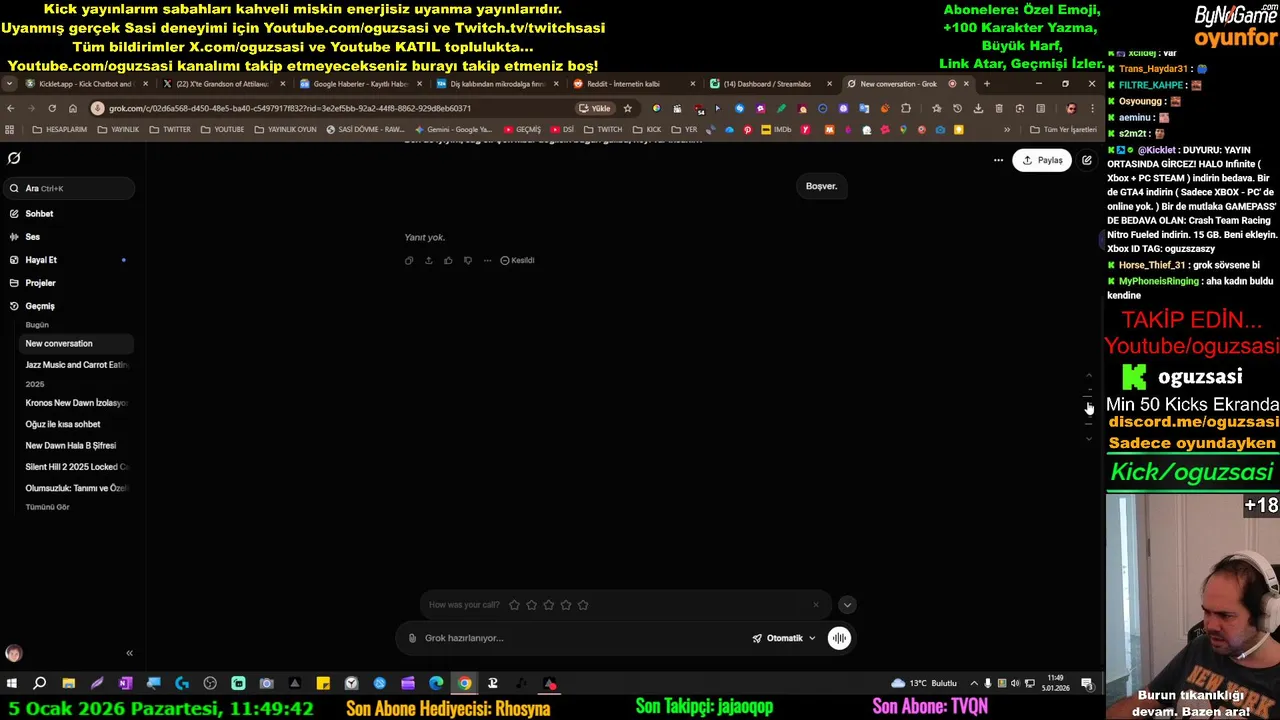The width and height of the screenshot is (1280, 720).
Task: Open the Kronos New Dawn İzolasyon chat
Action: click(x=76, y=403)
